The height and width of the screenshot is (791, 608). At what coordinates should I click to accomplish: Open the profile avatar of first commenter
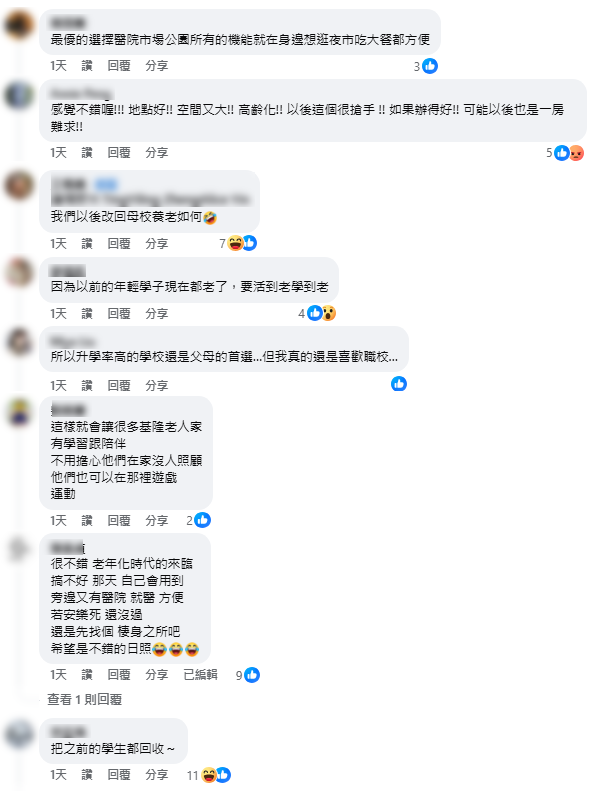[x=19, y=24]
